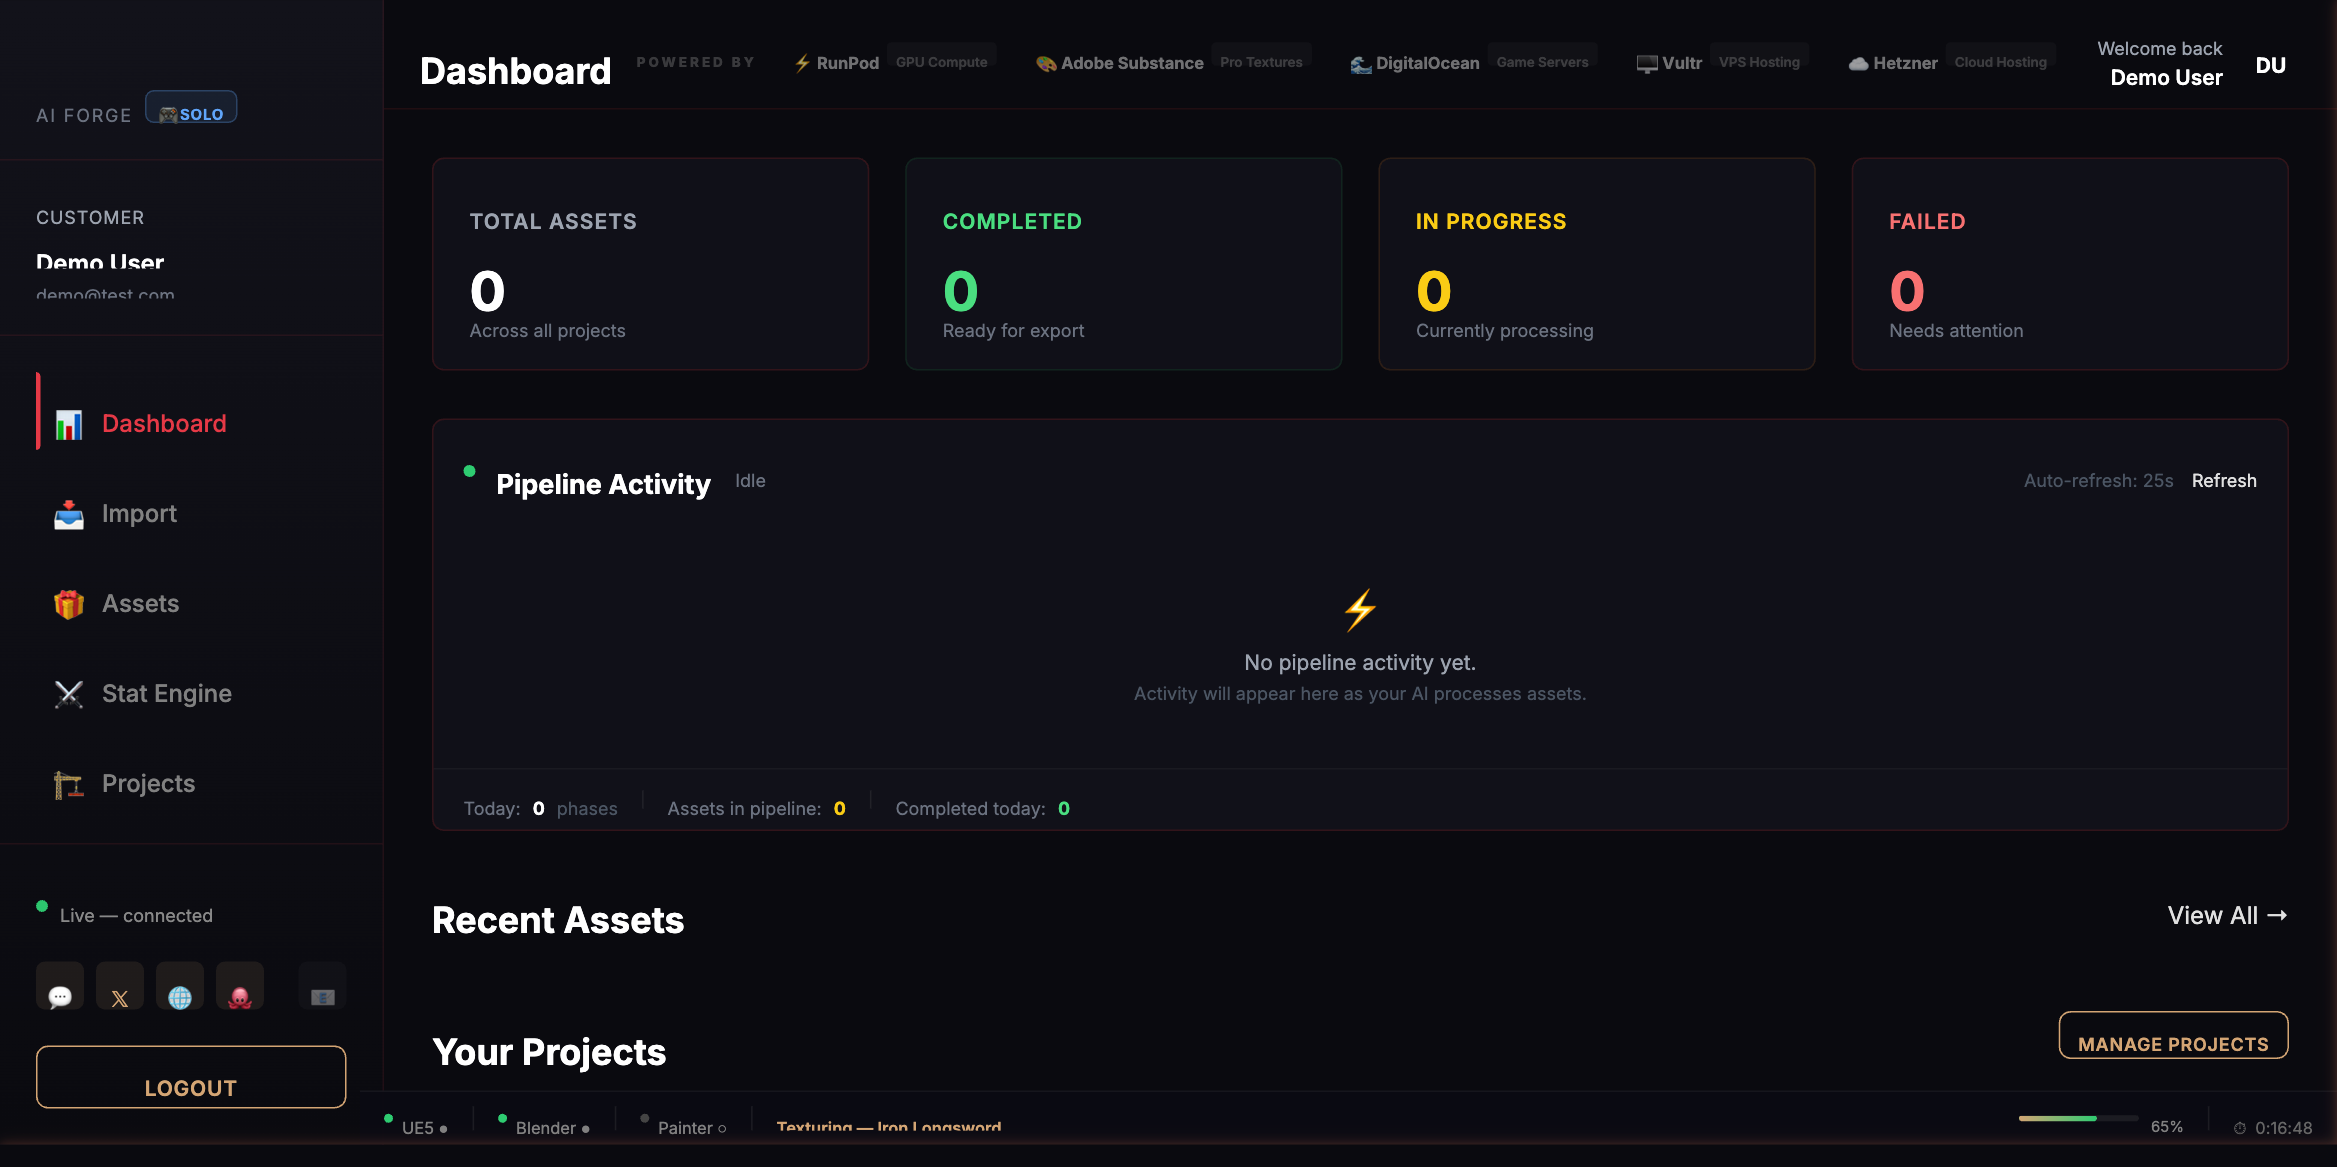Select the Import tray icon in sidebar

[68, 514]
